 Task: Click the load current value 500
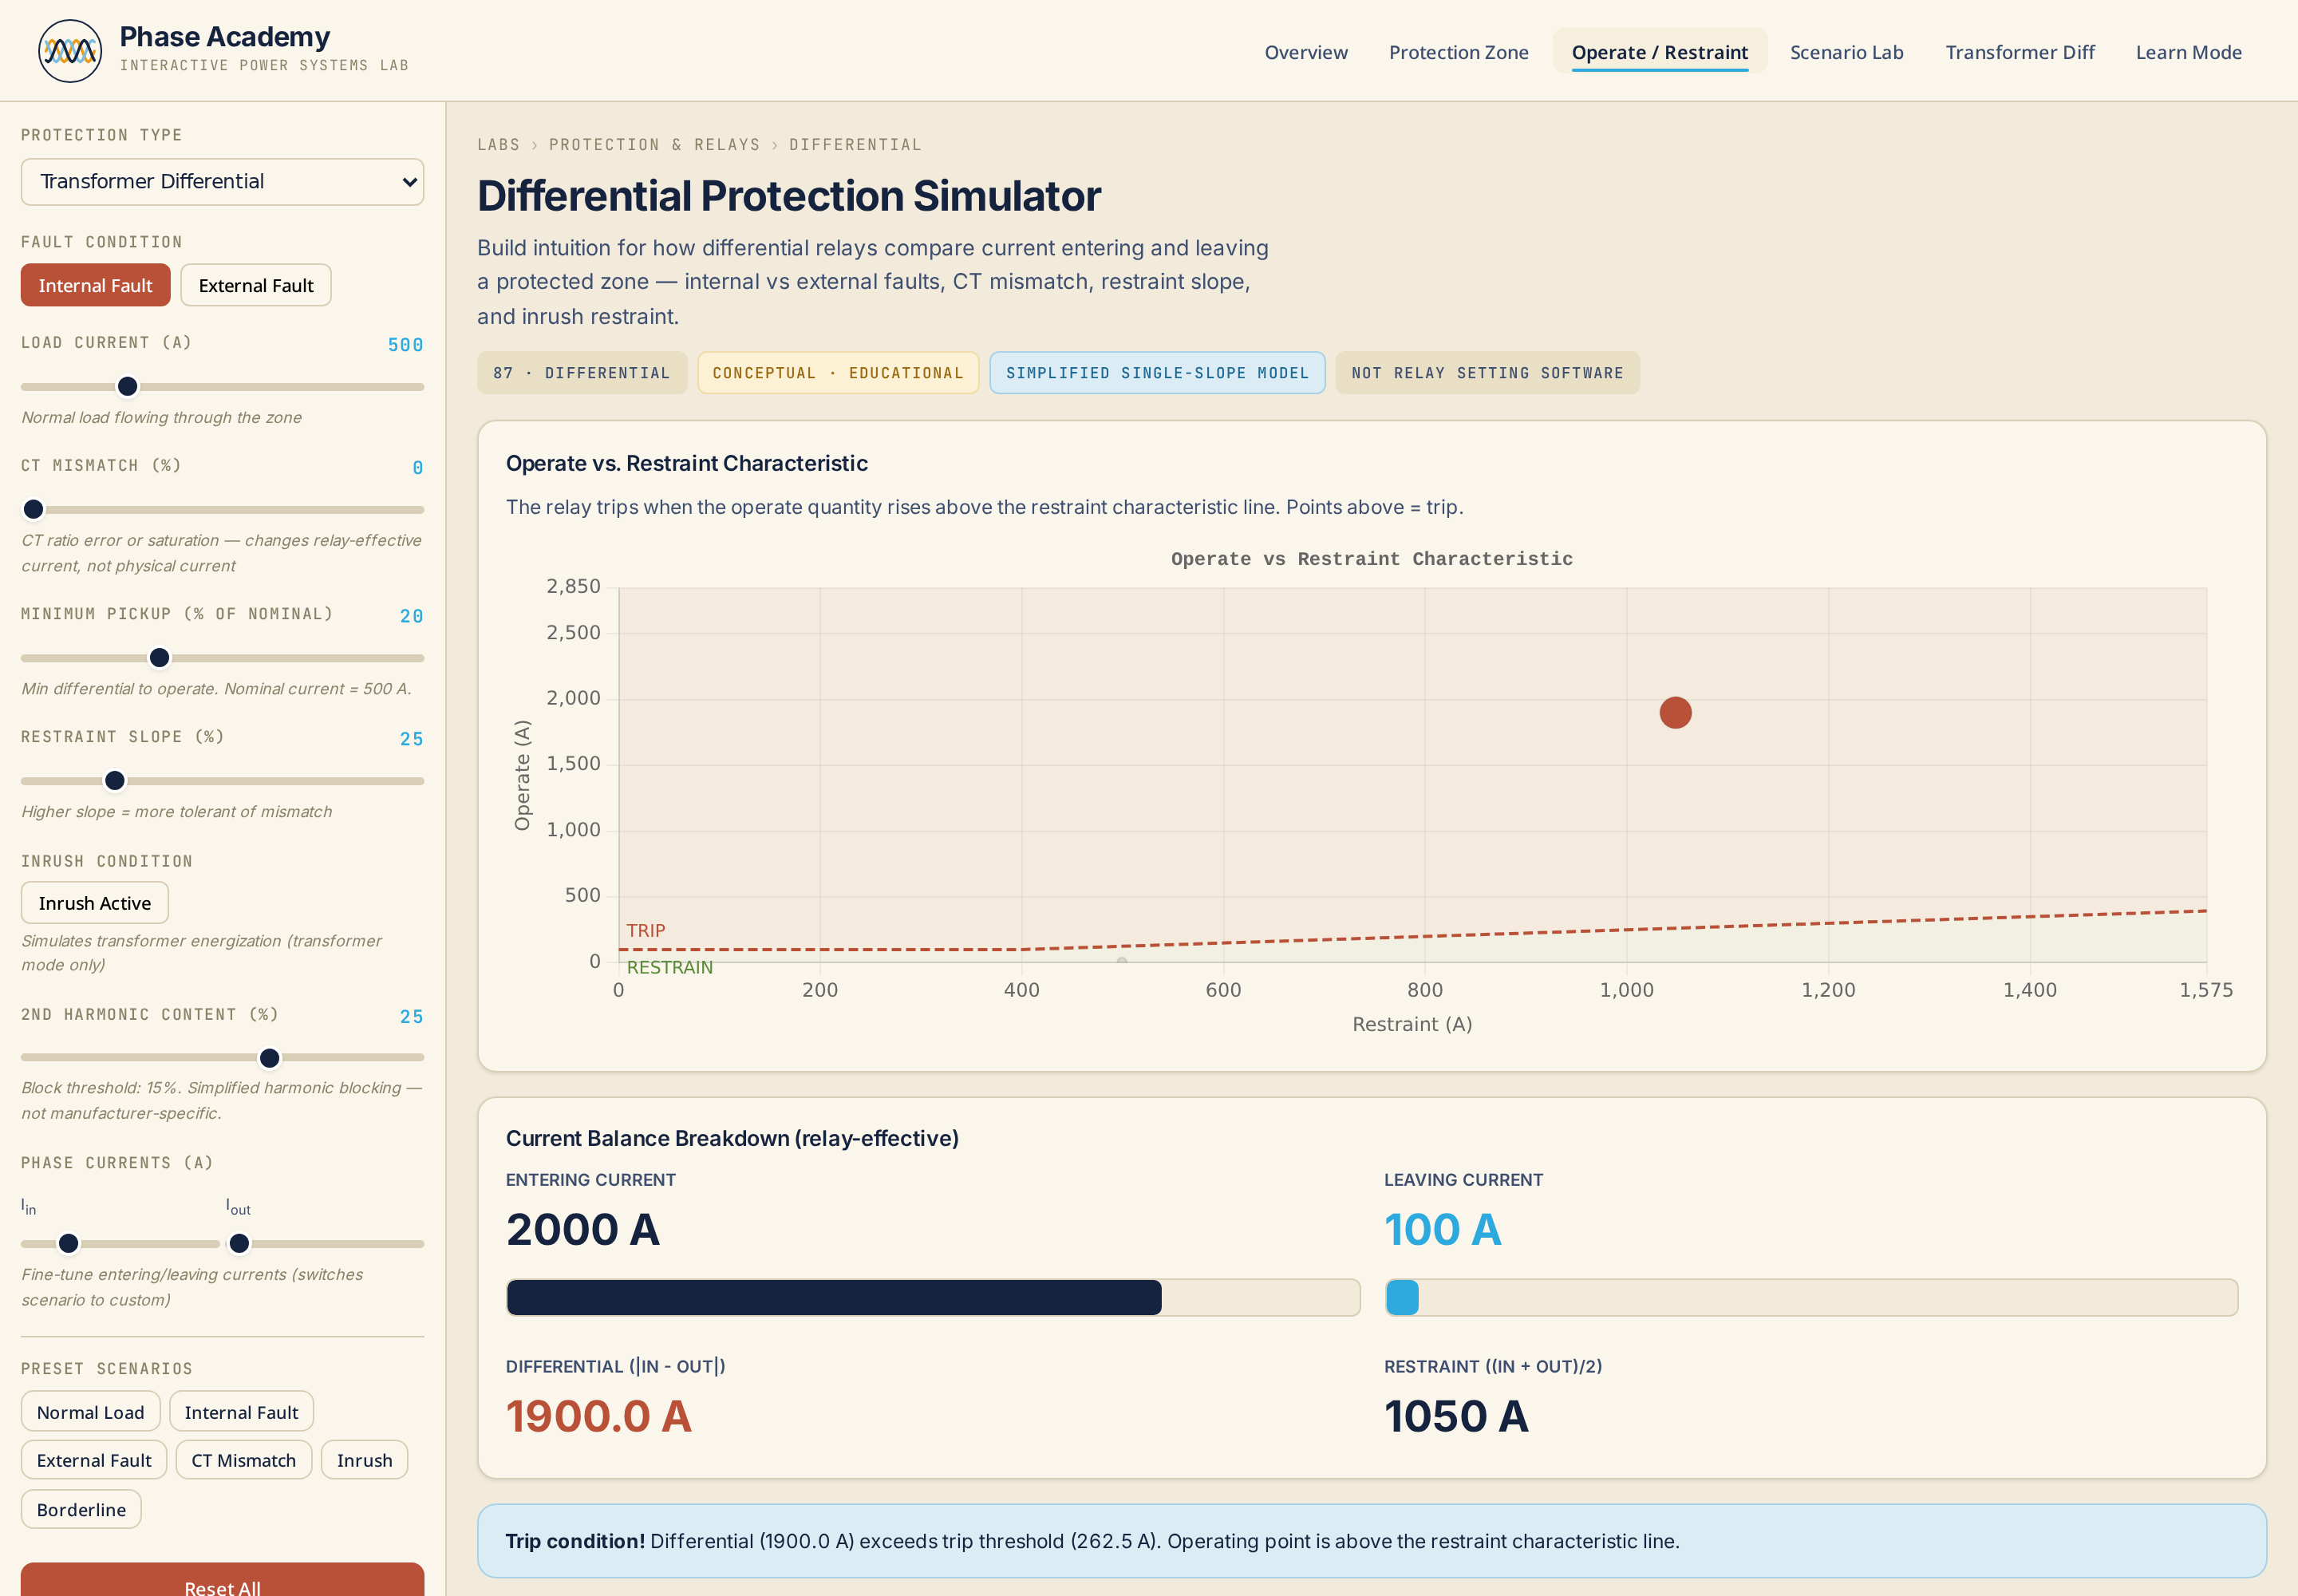(405, 345)
